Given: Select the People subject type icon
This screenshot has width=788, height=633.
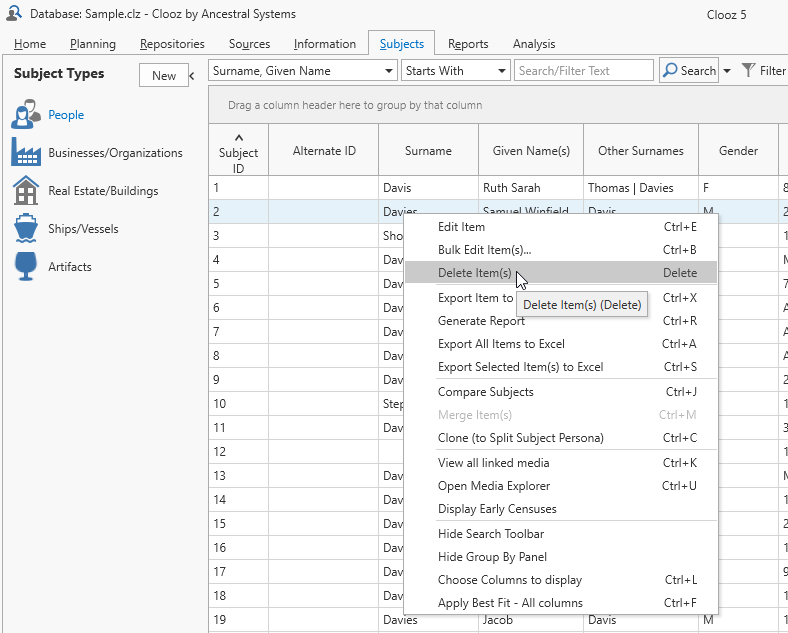Looking at the screenshot, I should pyautogui.click(x=27, y=115).
